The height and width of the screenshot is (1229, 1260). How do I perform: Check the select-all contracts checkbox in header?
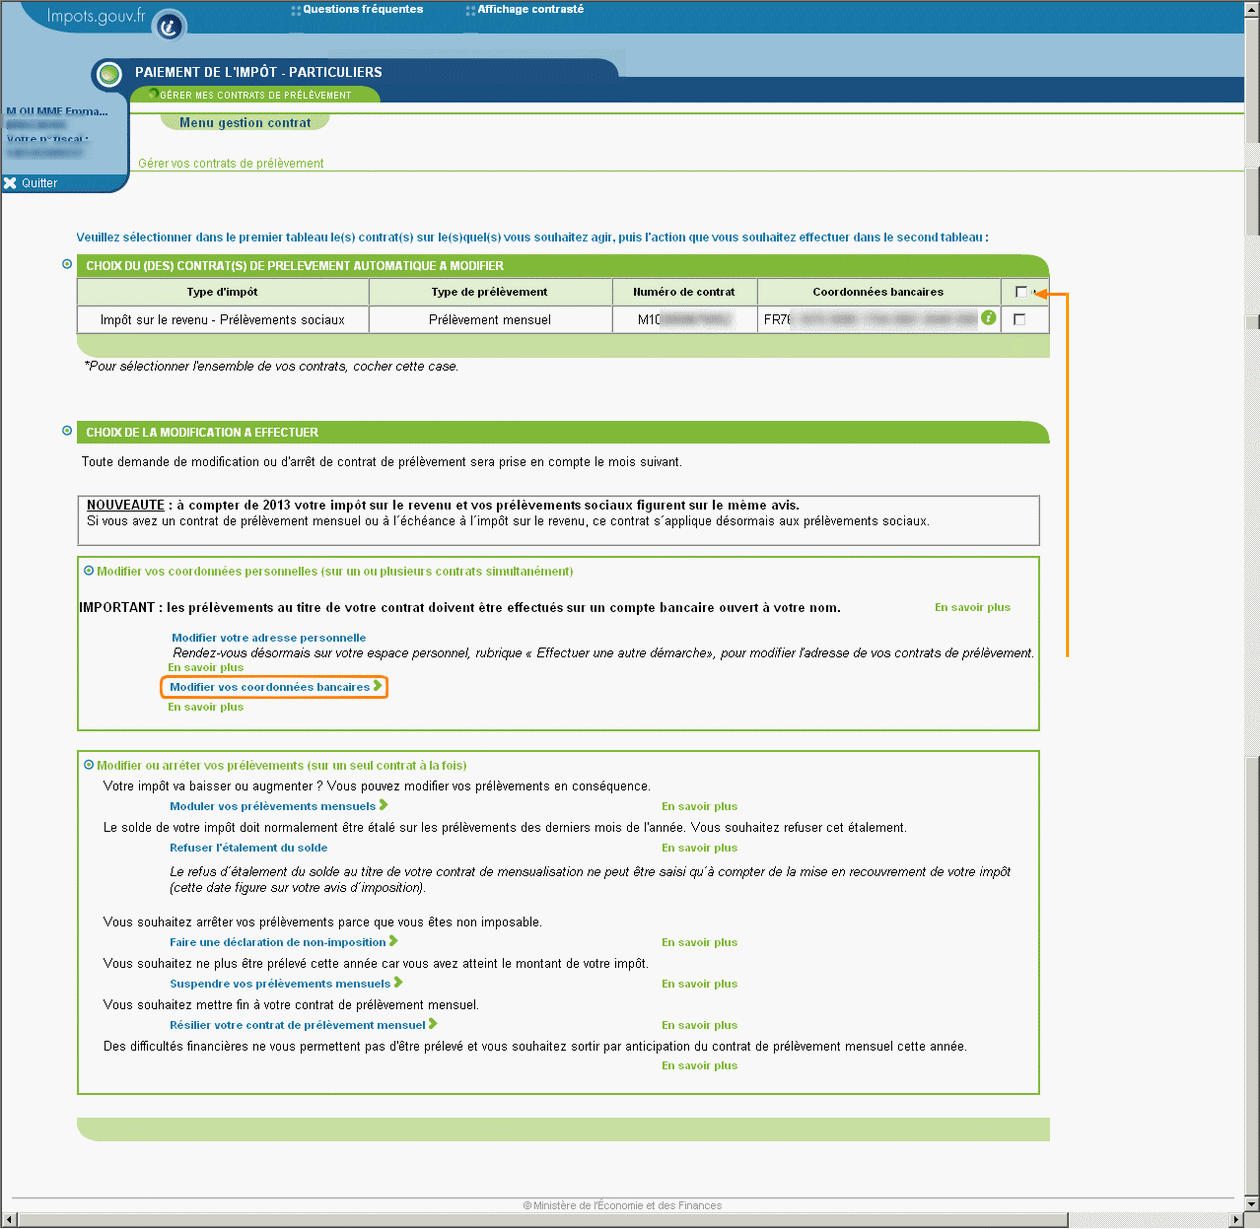1021,292
